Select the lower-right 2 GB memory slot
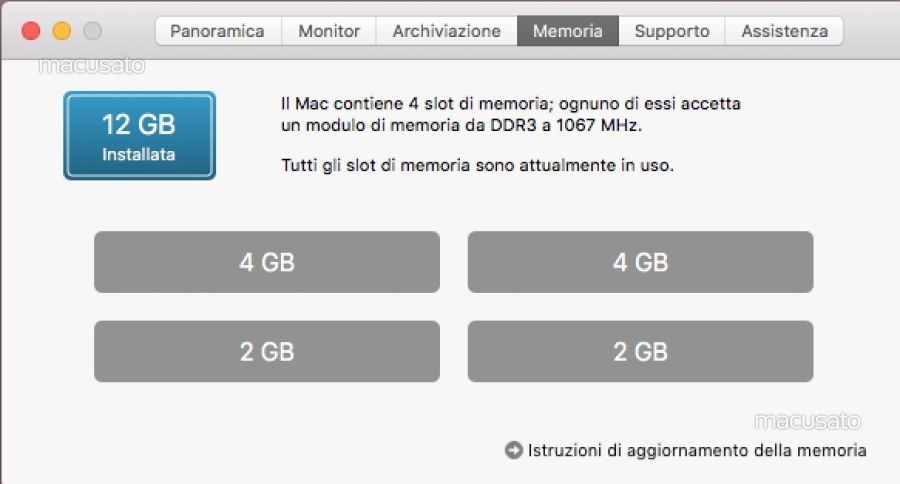The width and height of the screenshot is (900, 484). [x=640, y=351]
